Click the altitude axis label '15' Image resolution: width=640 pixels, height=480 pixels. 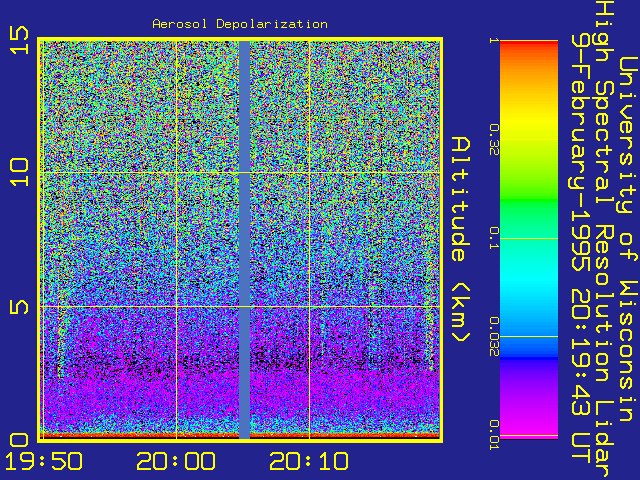20,40
